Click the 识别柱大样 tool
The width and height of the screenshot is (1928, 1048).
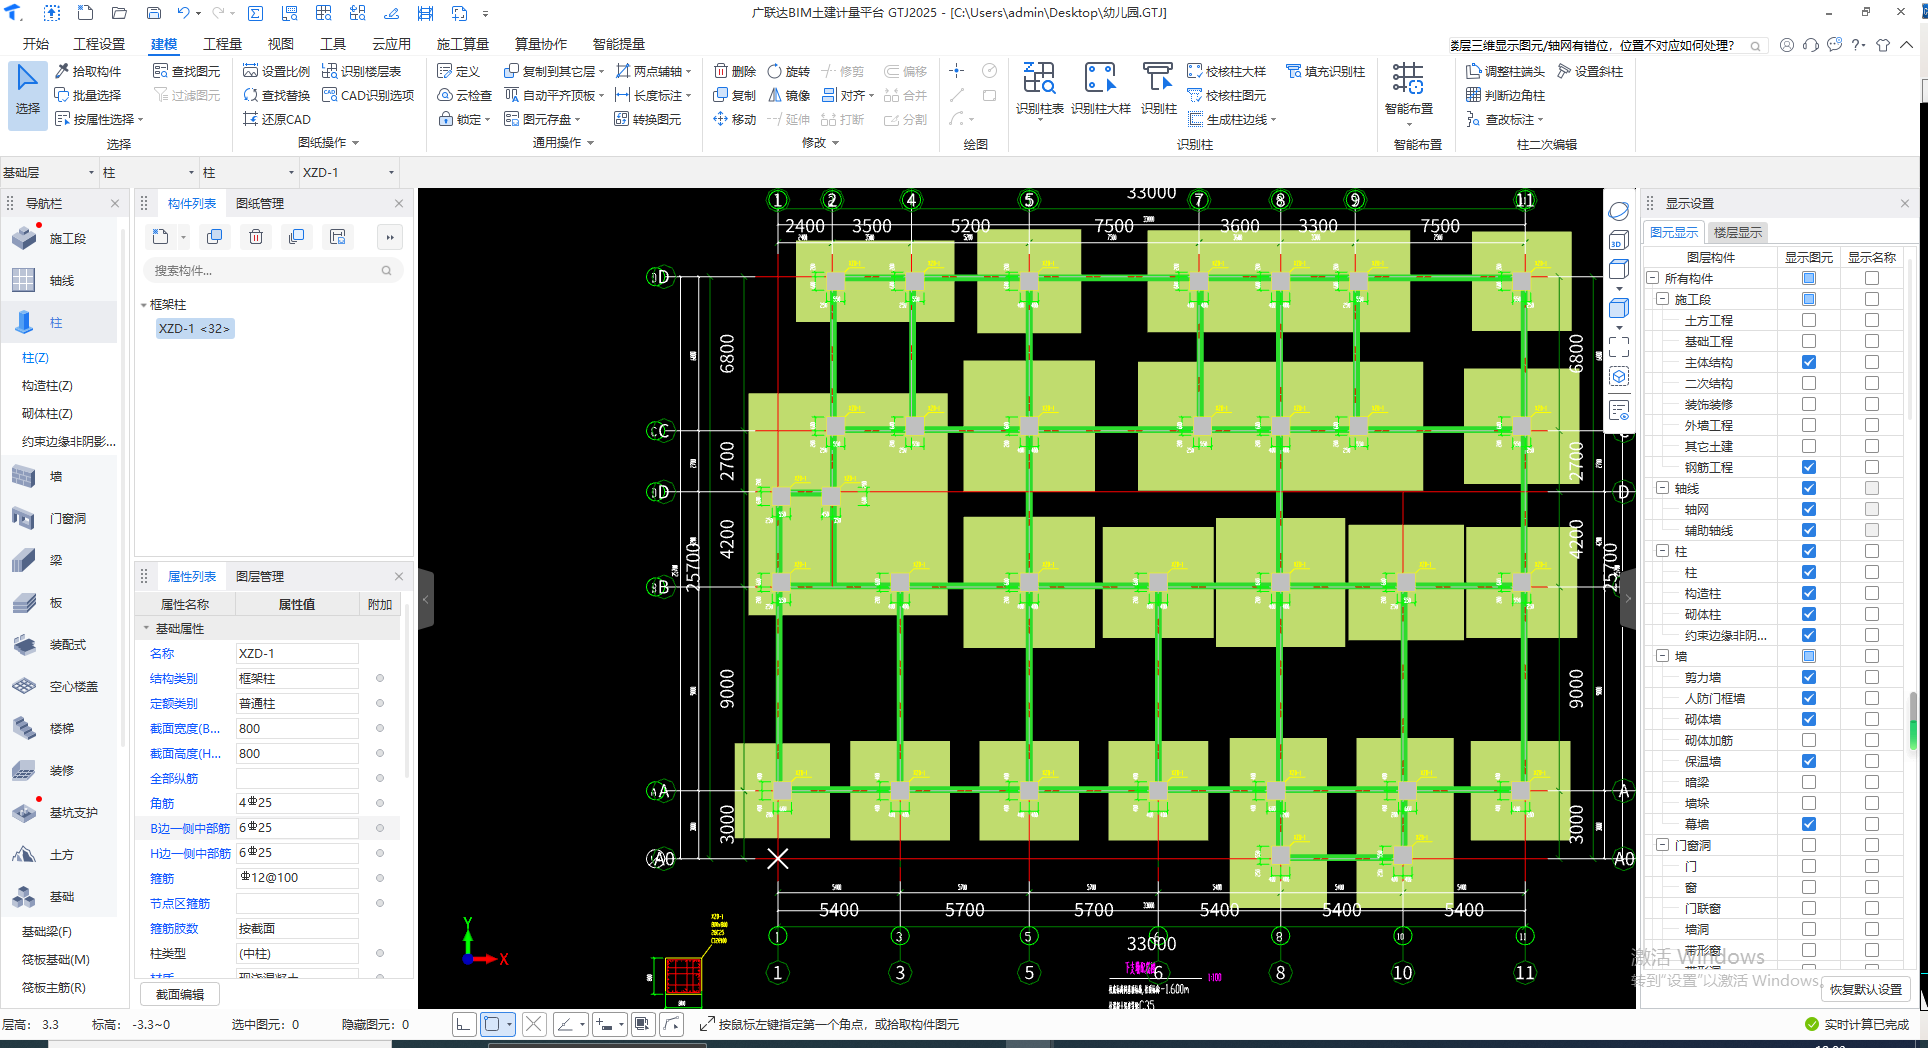coord(1100,90)
